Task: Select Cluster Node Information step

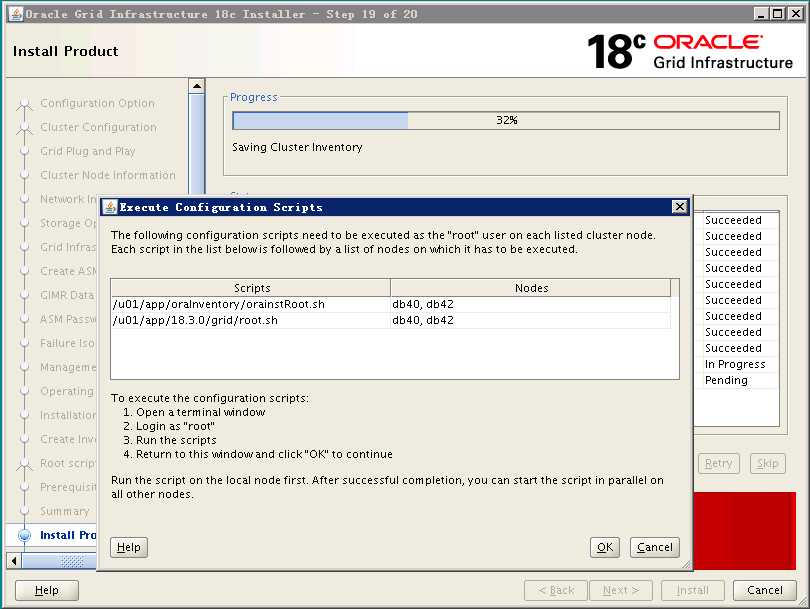Action: [108, 175]
